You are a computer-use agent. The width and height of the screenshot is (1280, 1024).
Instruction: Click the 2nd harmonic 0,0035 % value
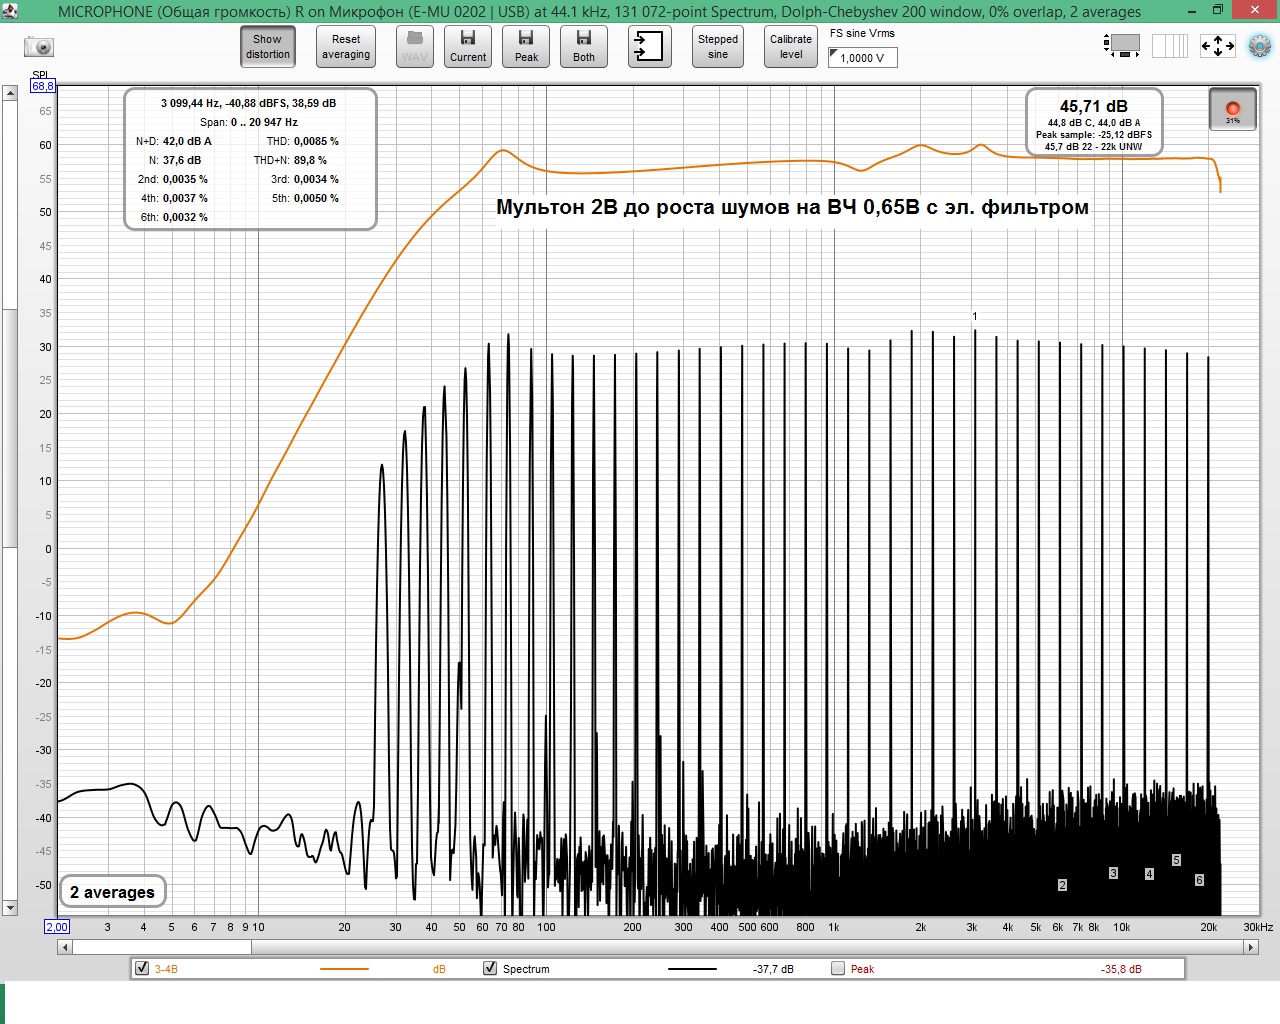(x=185, y=179)
